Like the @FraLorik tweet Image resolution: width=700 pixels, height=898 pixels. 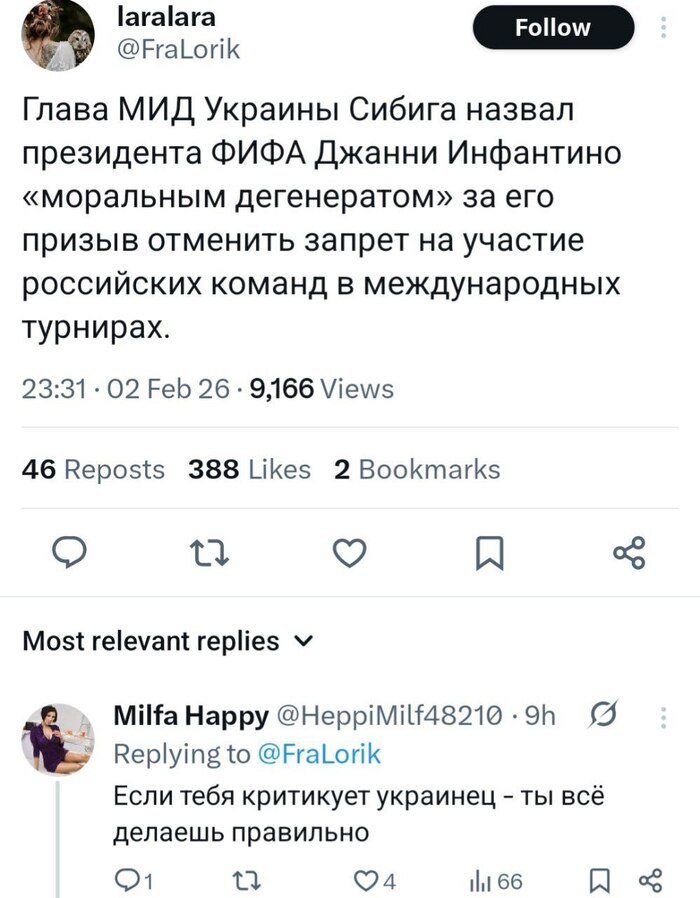coord(350,551)
